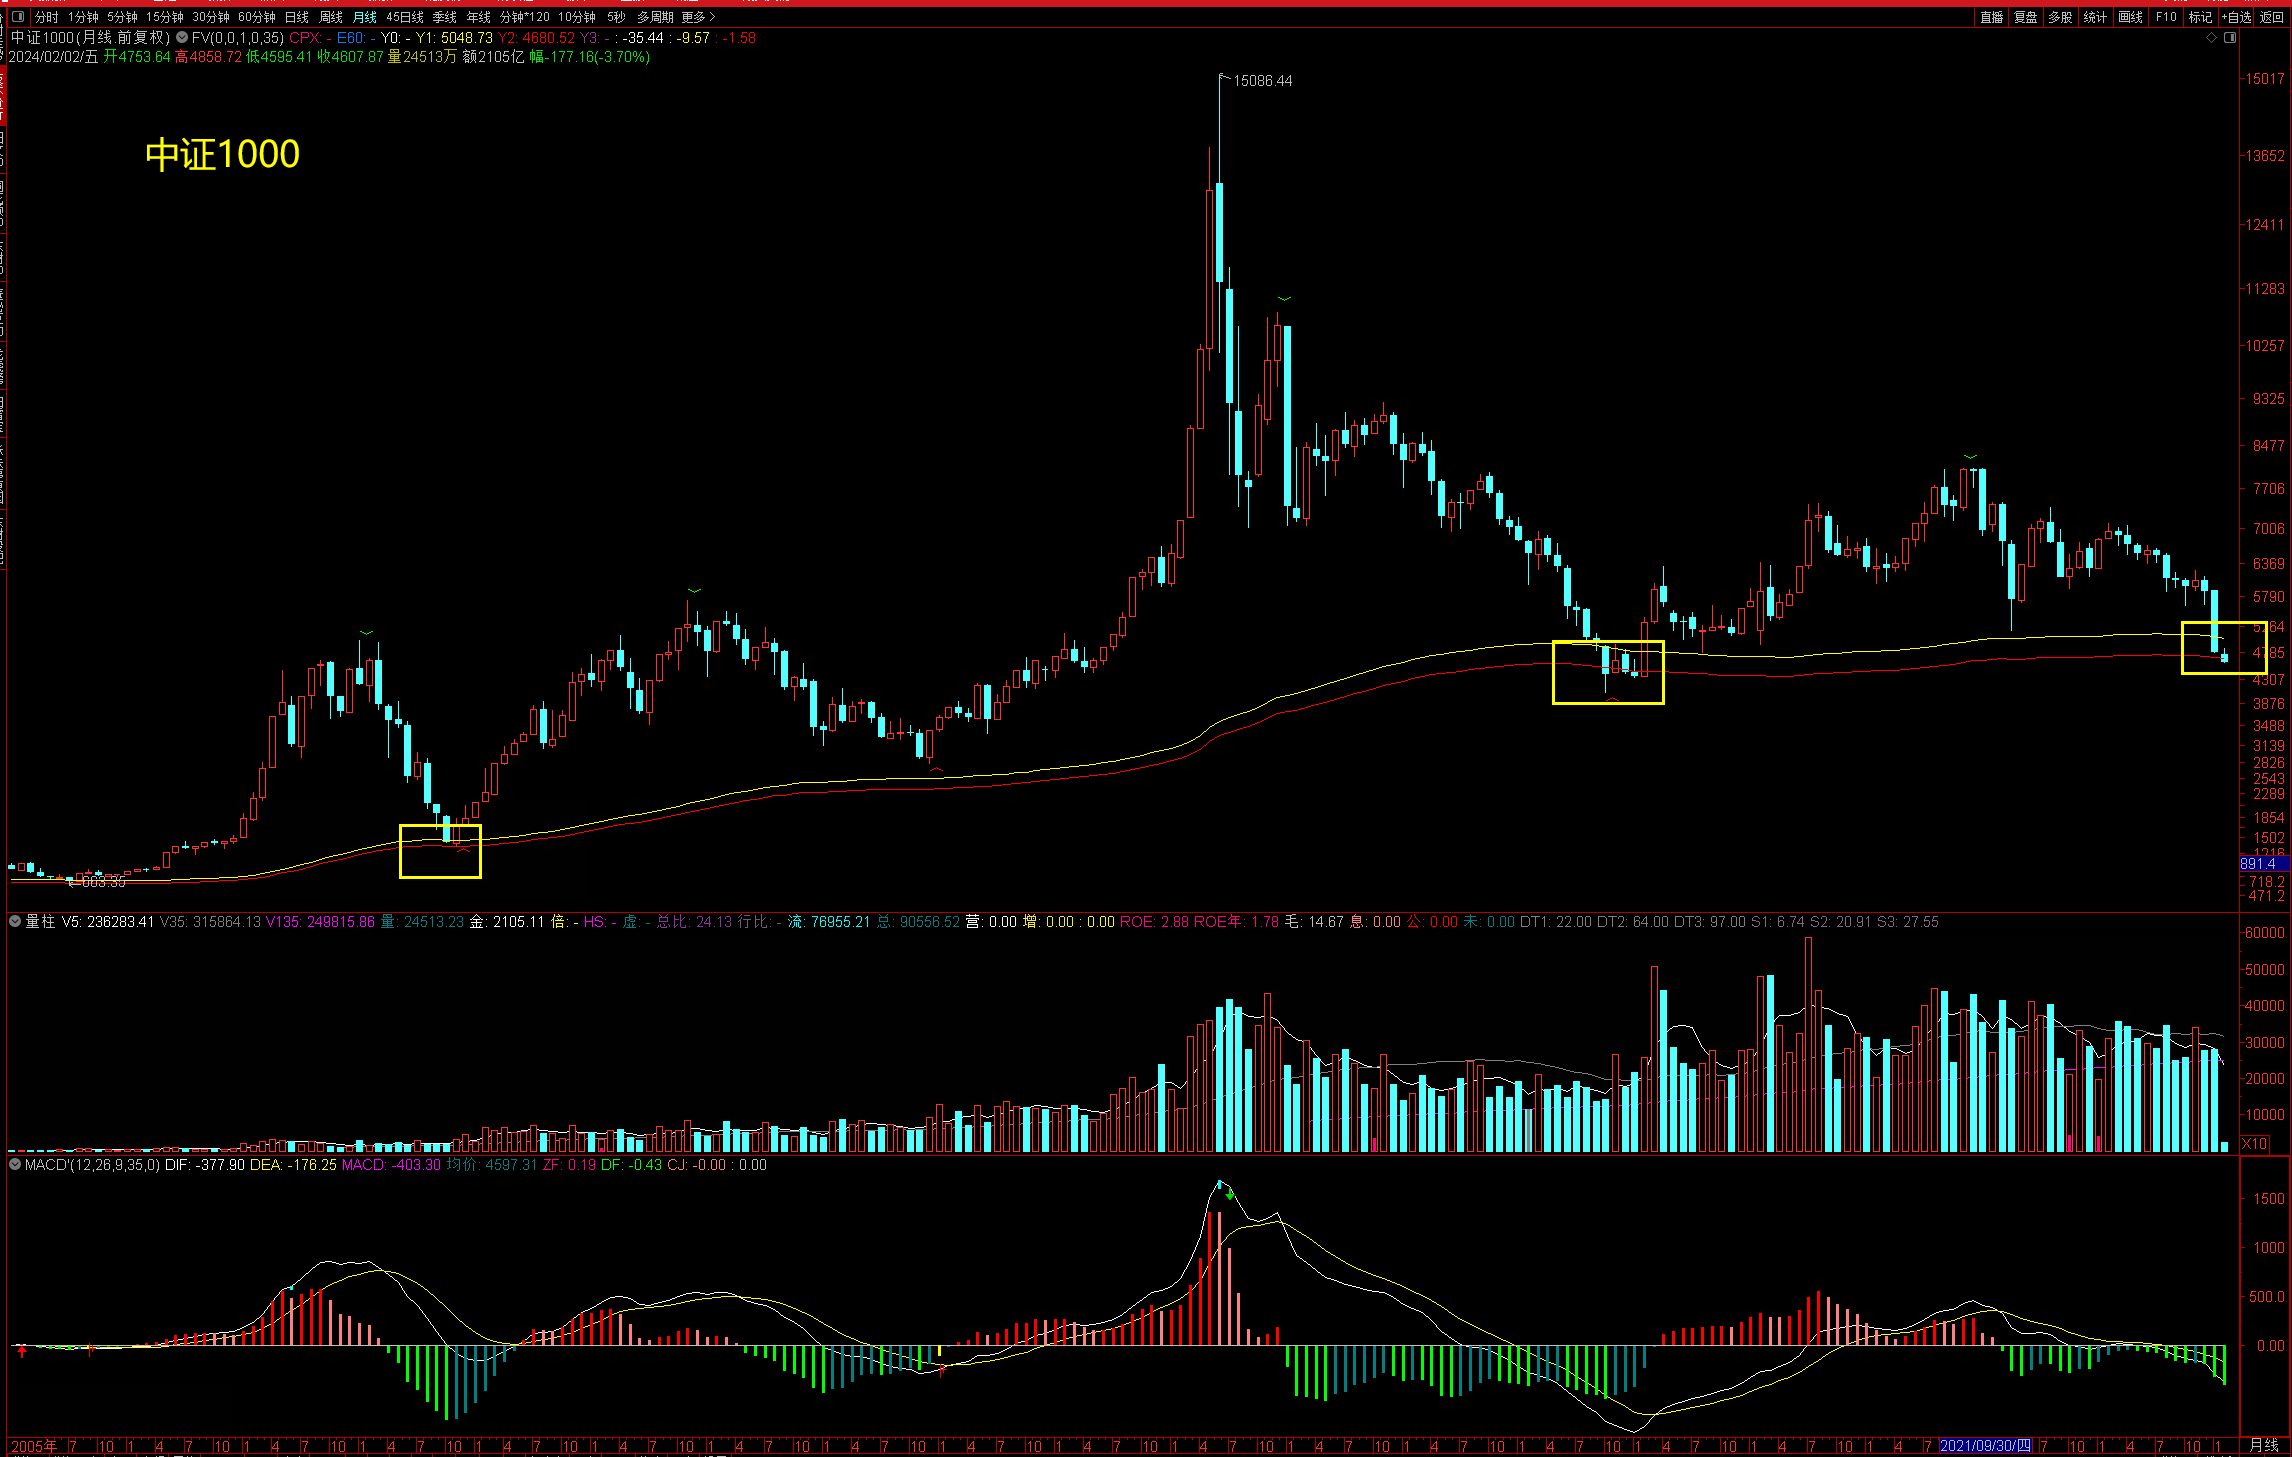
Task: Click the 返回 back button
Action: point(2272,17)
